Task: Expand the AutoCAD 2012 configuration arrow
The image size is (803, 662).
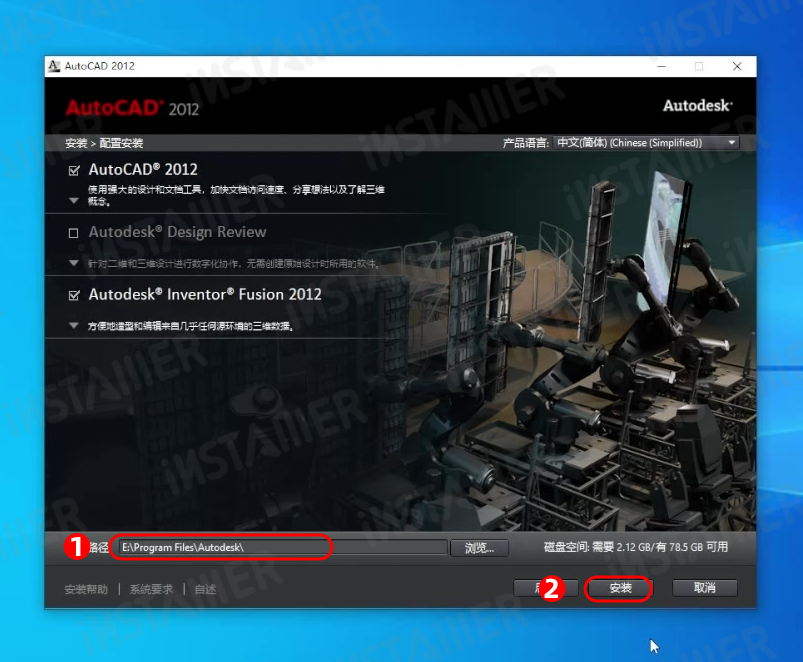Action: pos(74,201)
